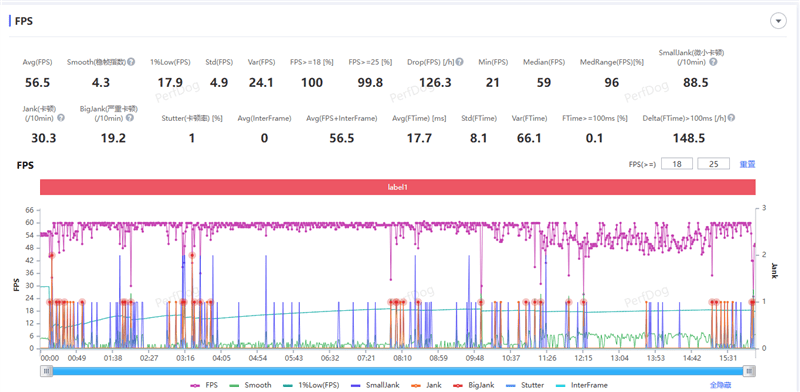Click the FPS section title
Screen dimensions: 800x392
tap(24, 21)
